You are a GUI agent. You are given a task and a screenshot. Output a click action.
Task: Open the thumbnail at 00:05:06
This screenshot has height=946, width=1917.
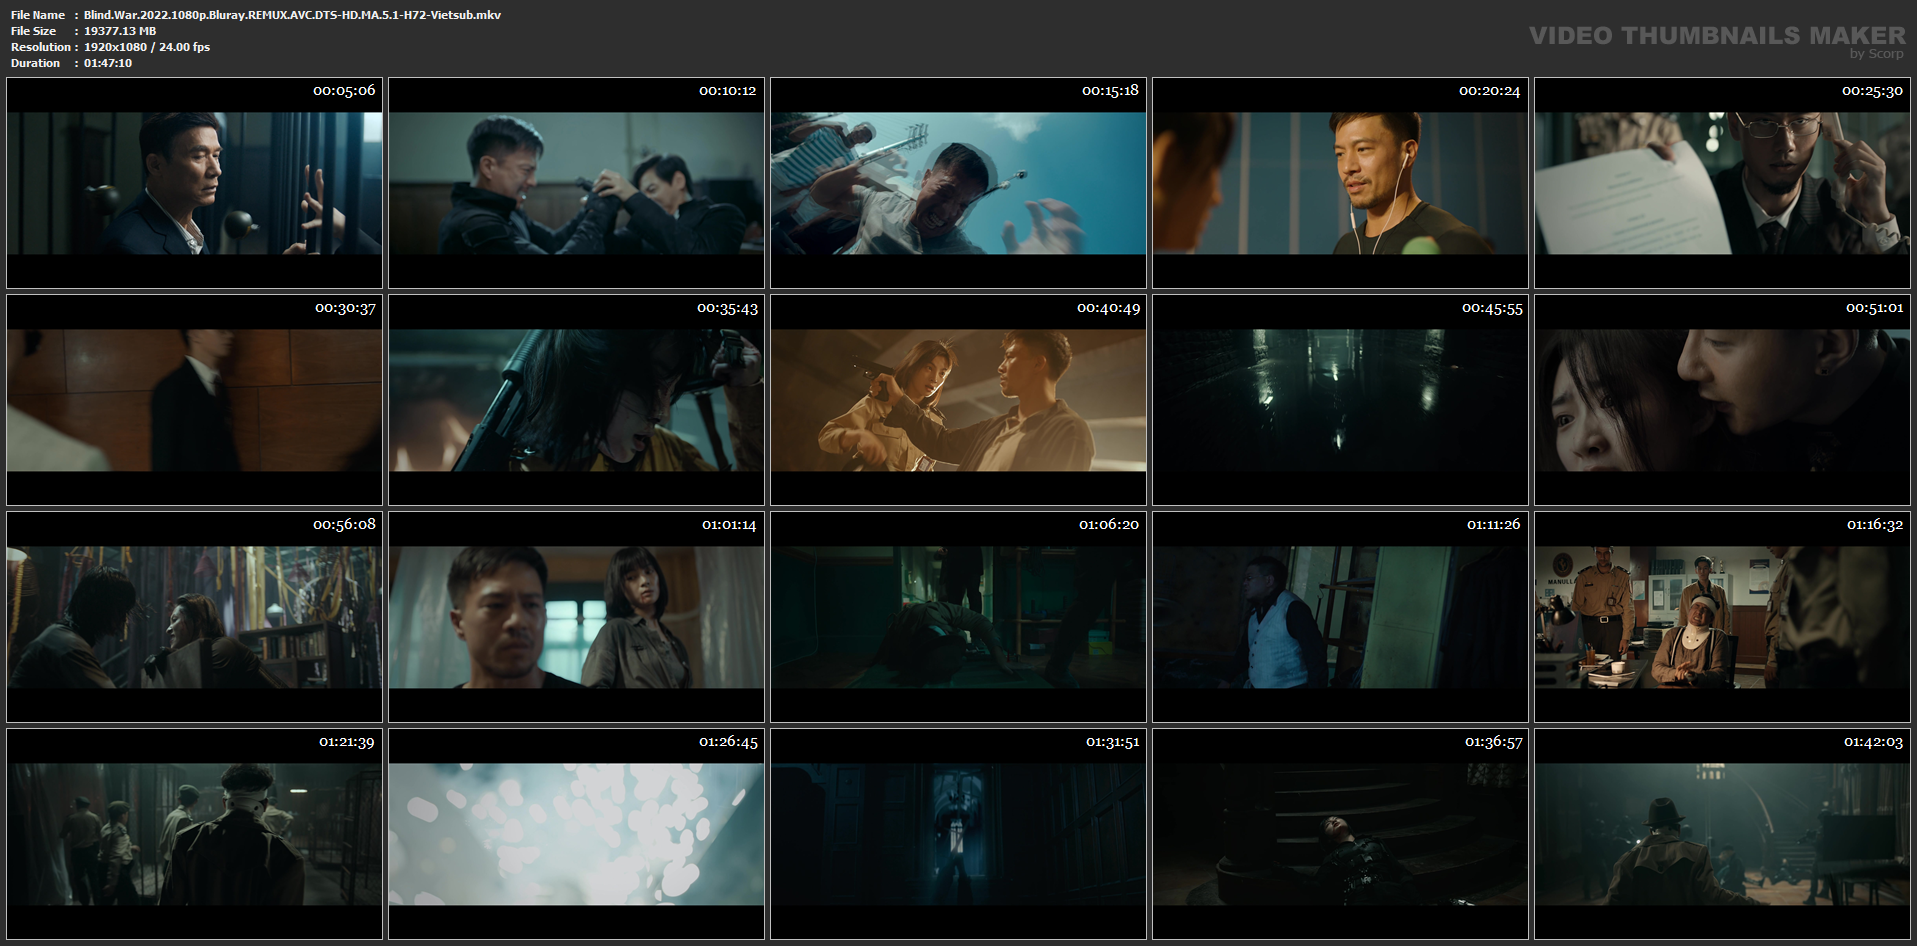click(x=194, y=183)
